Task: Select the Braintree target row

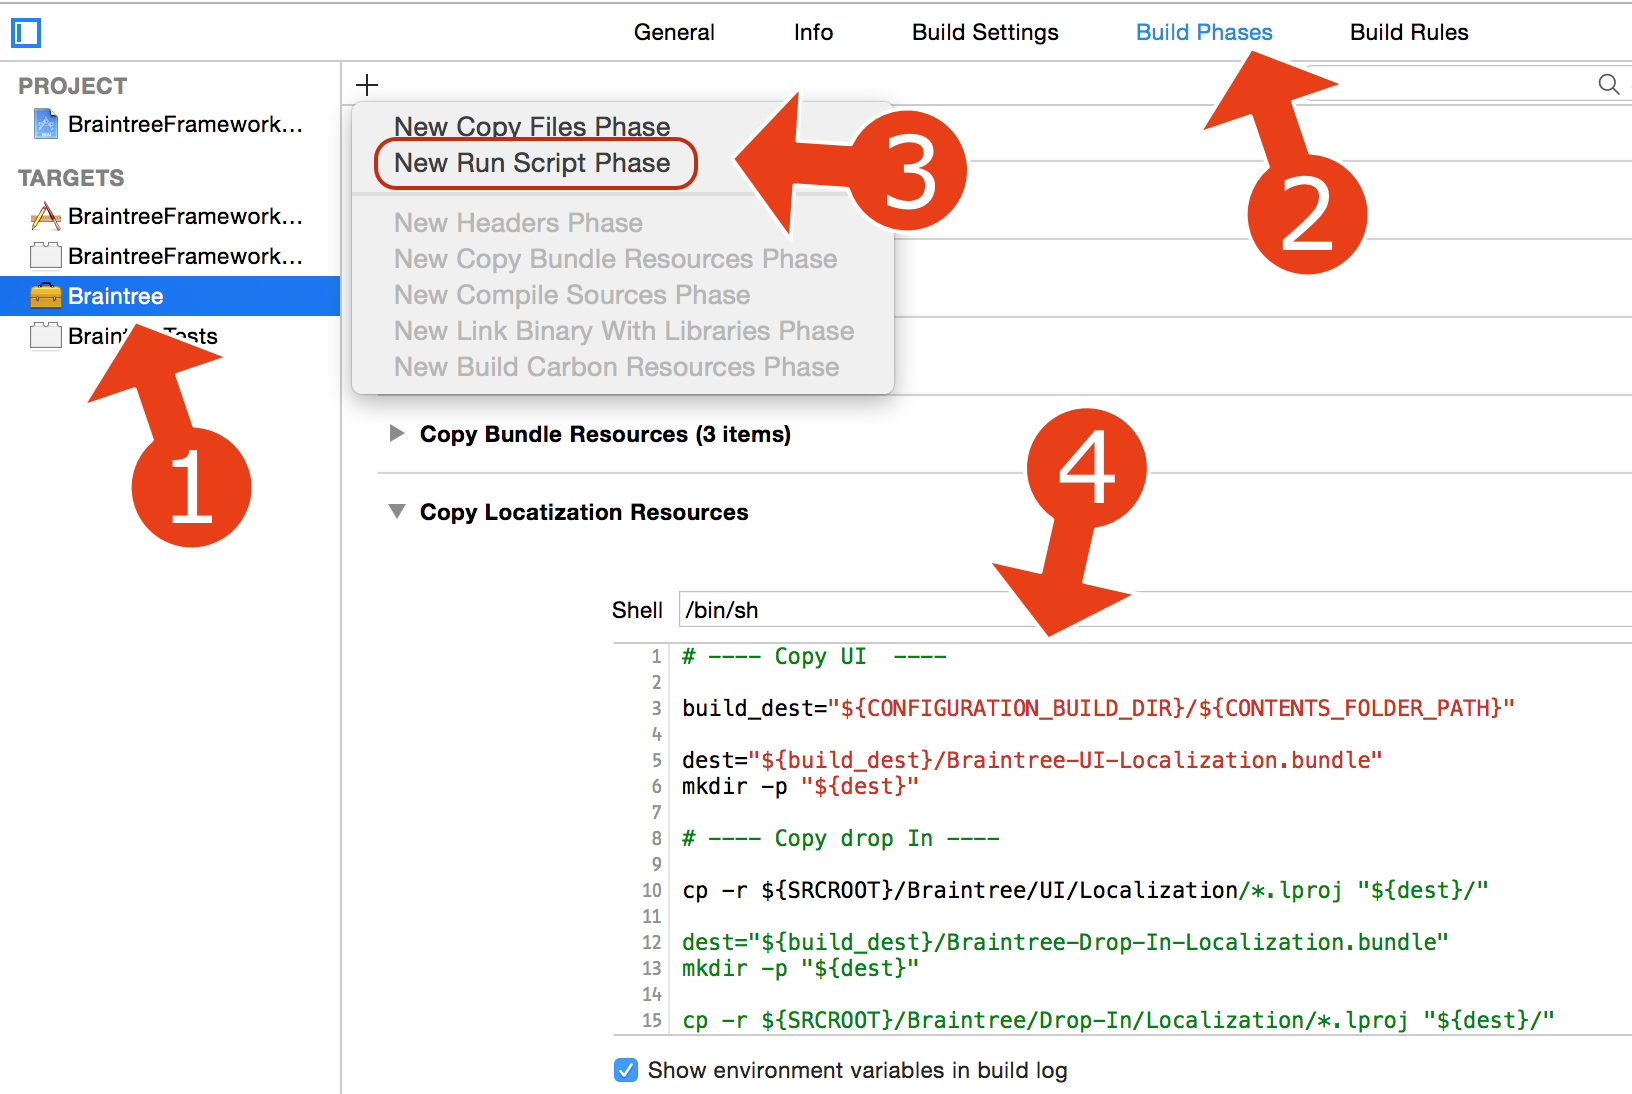Action: click(170, 296)
